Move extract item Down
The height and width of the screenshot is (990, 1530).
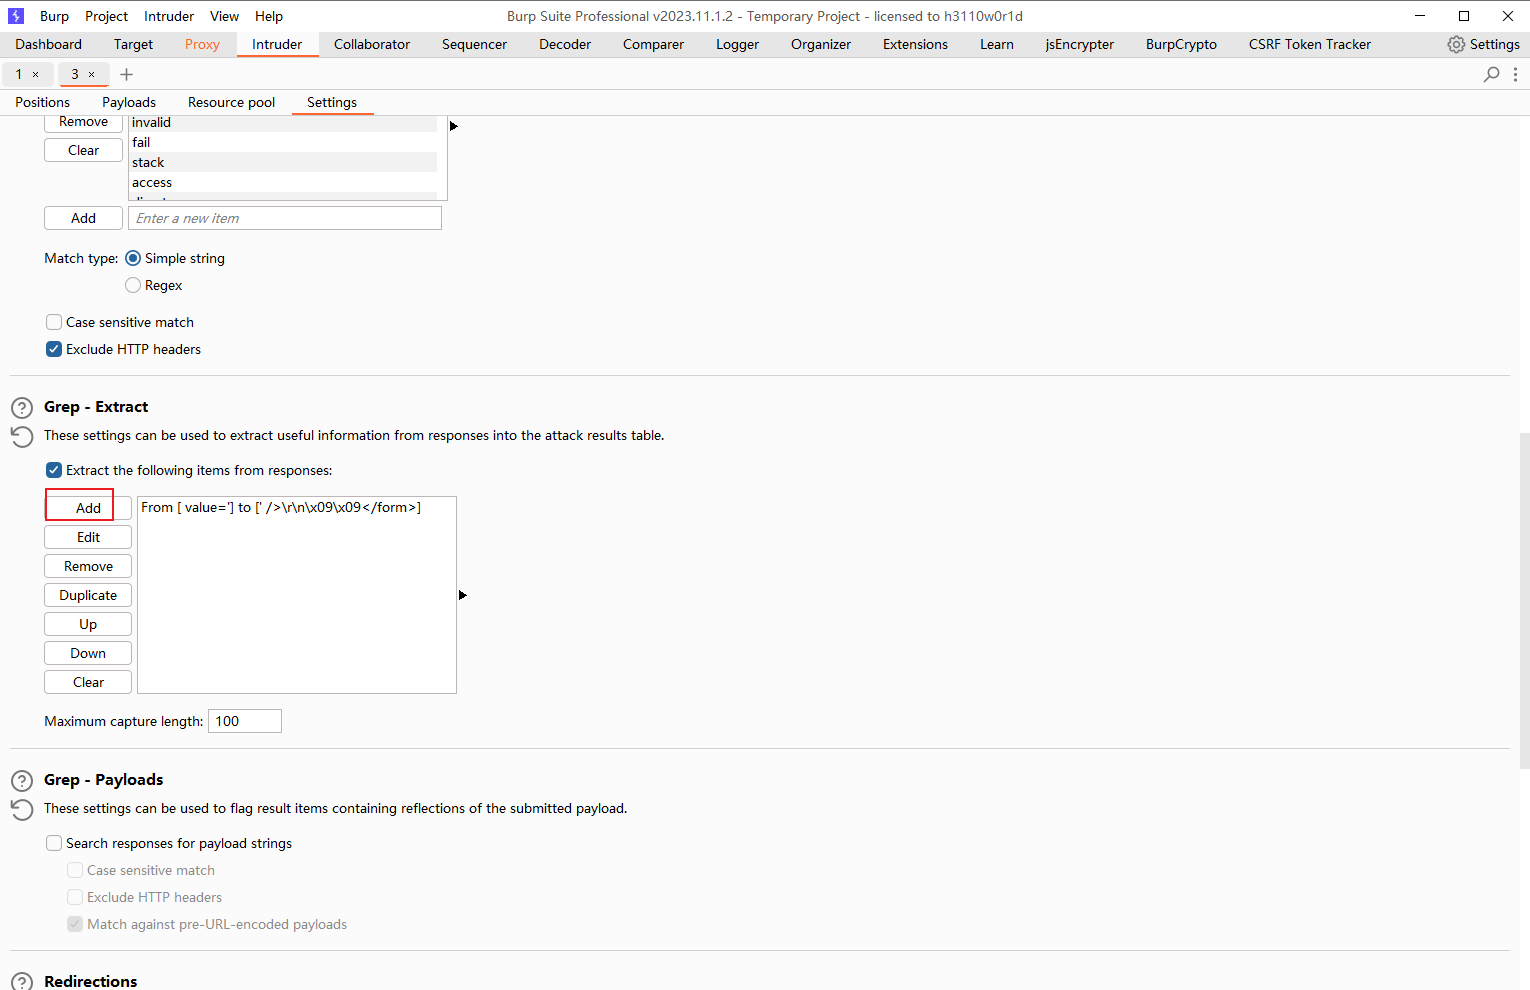point(88,653)
